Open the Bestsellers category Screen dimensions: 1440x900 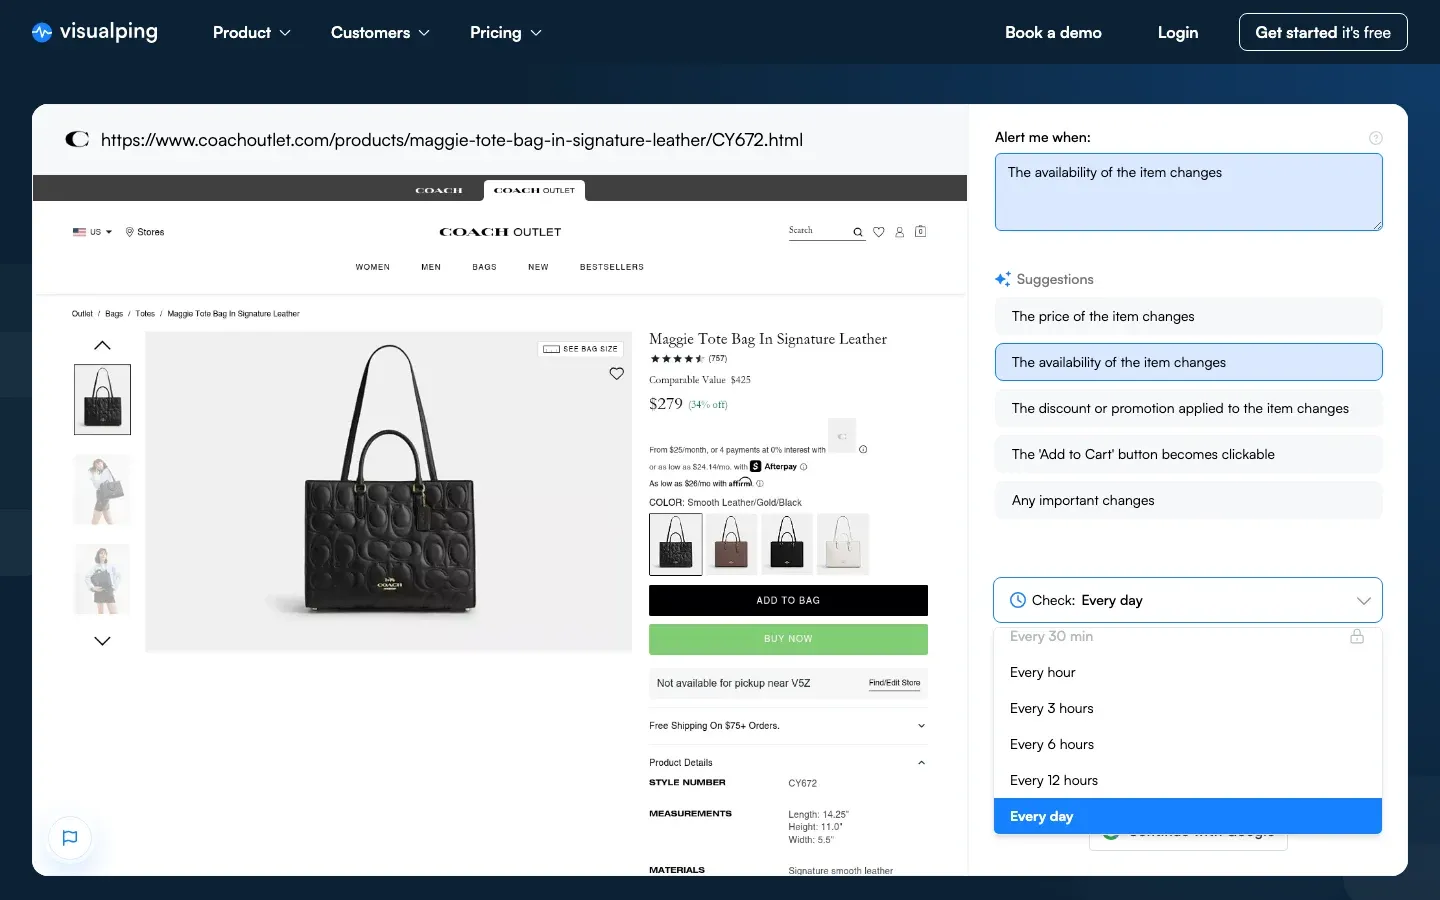(x=612, y=267)
